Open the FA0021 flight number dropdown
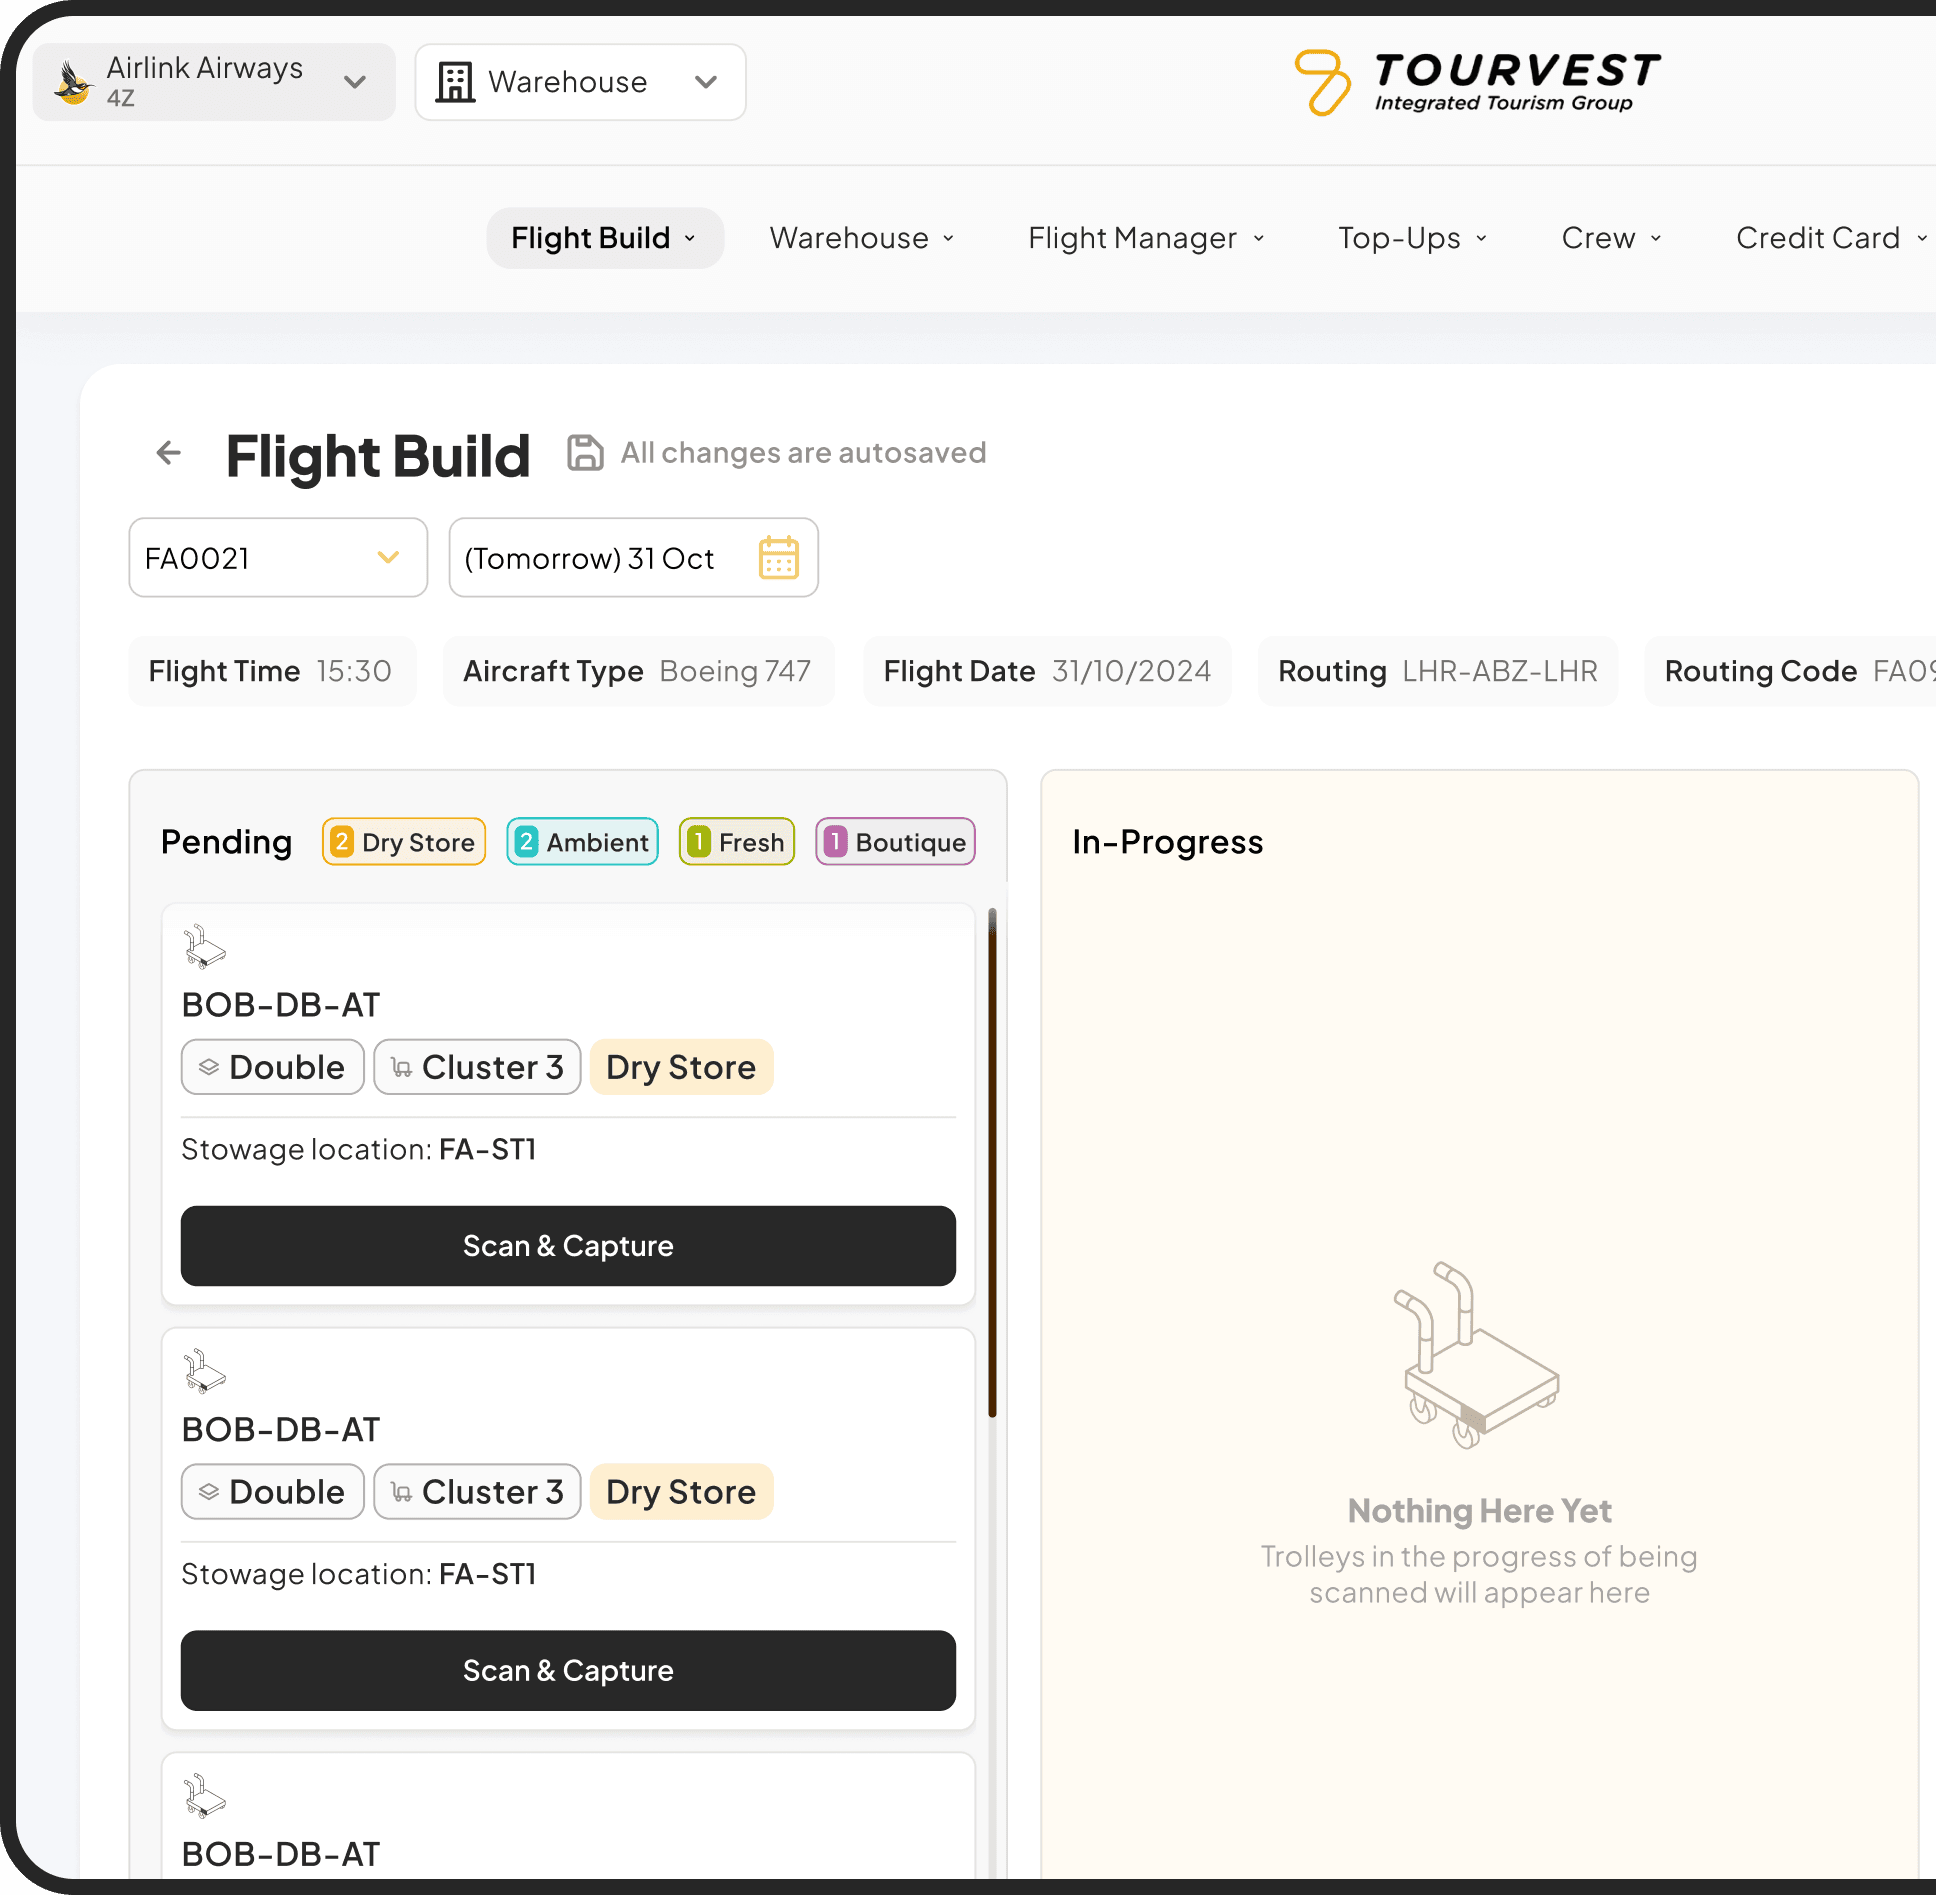Screen dimensions: 1936x1895 point(388,558)
